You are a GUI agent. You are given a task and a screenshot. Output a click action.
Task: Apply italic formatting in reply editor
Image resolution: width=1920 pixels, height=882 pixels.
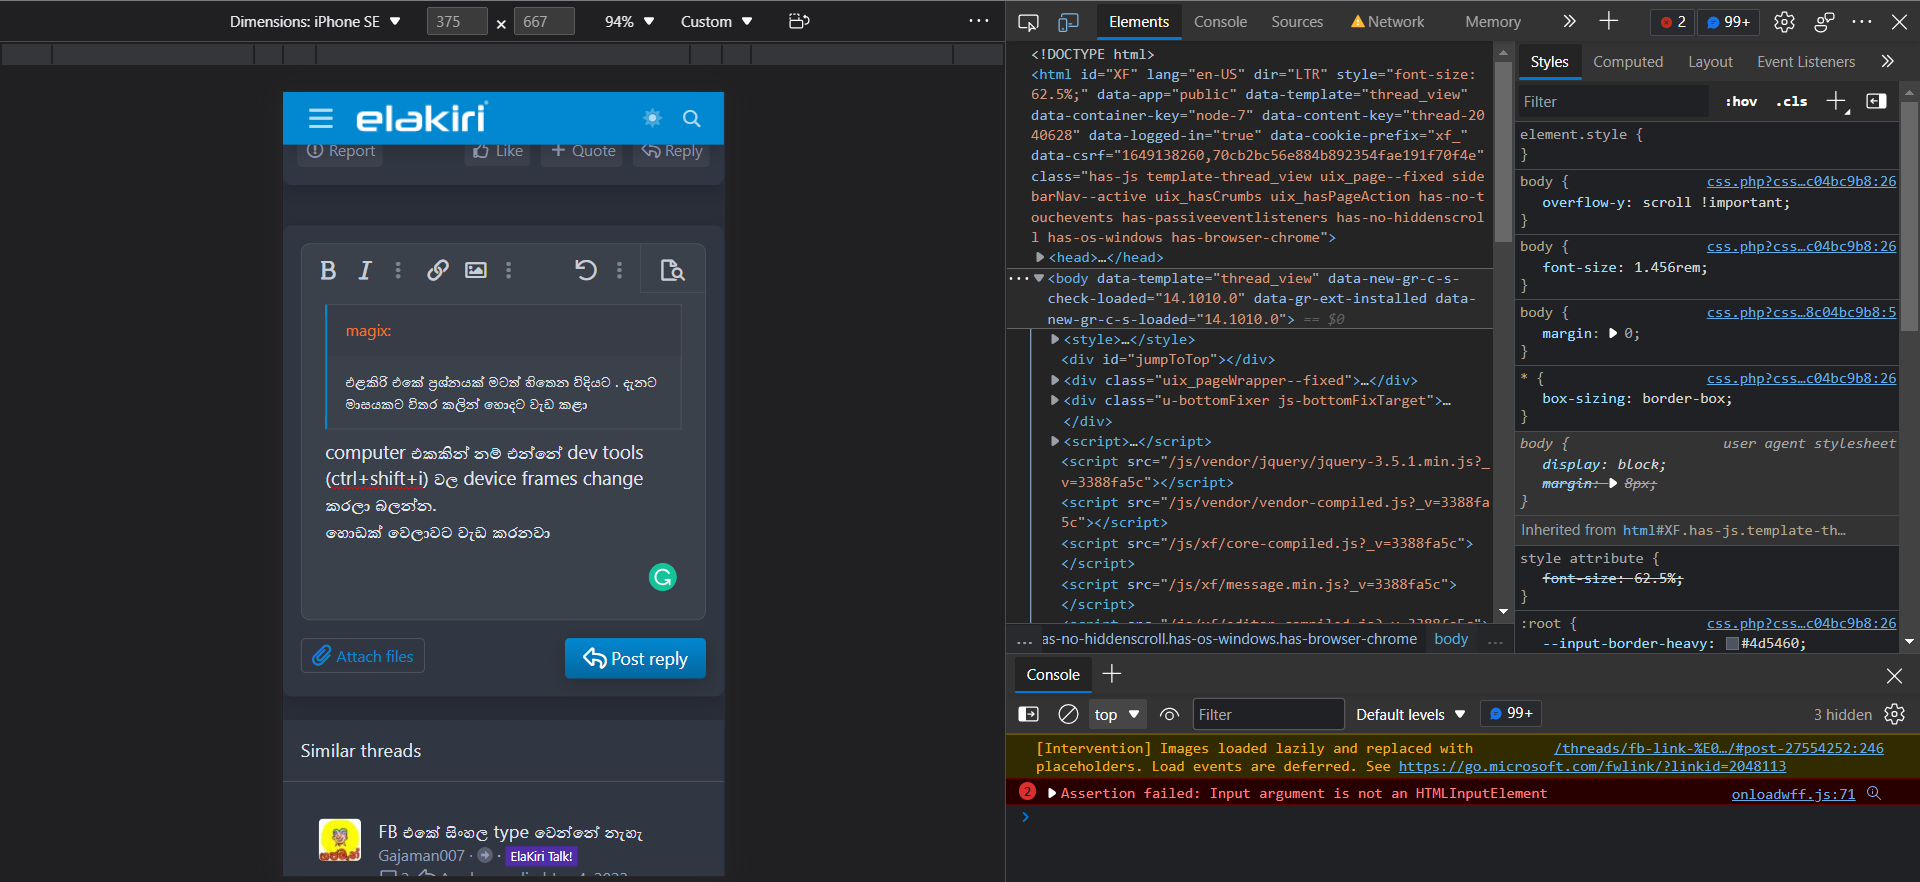pyautogui.click(x=365, y=270)
